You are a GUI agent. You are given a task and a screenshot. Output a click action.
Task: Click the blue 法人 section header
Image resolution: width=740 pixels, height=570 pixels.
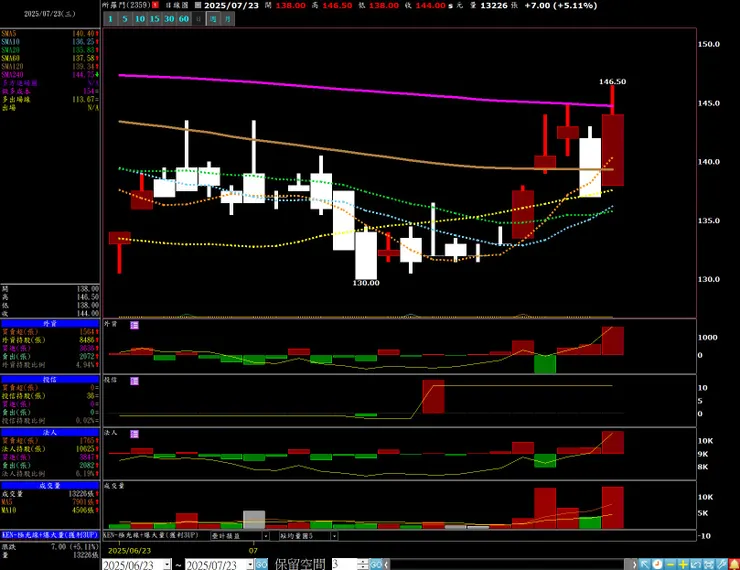[x=50, y=432]
